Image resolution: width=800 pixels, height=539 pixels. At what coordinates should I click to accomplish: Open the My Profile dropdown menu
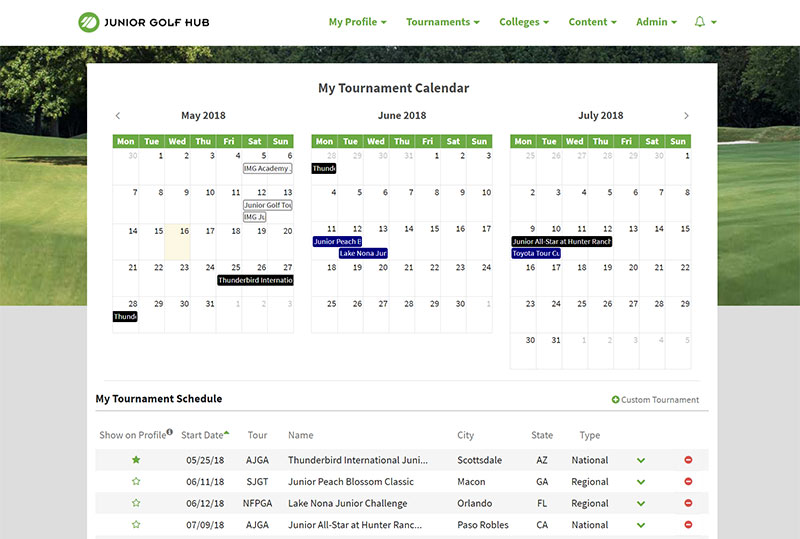tap(357, 22)
